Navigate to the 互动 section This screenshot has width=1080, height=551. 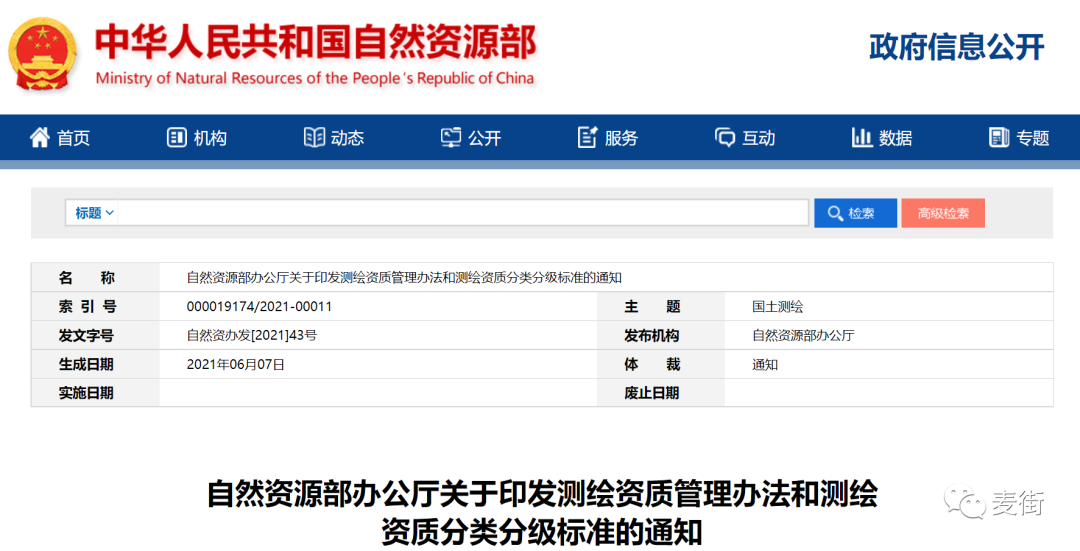click(x=745, y=138)
